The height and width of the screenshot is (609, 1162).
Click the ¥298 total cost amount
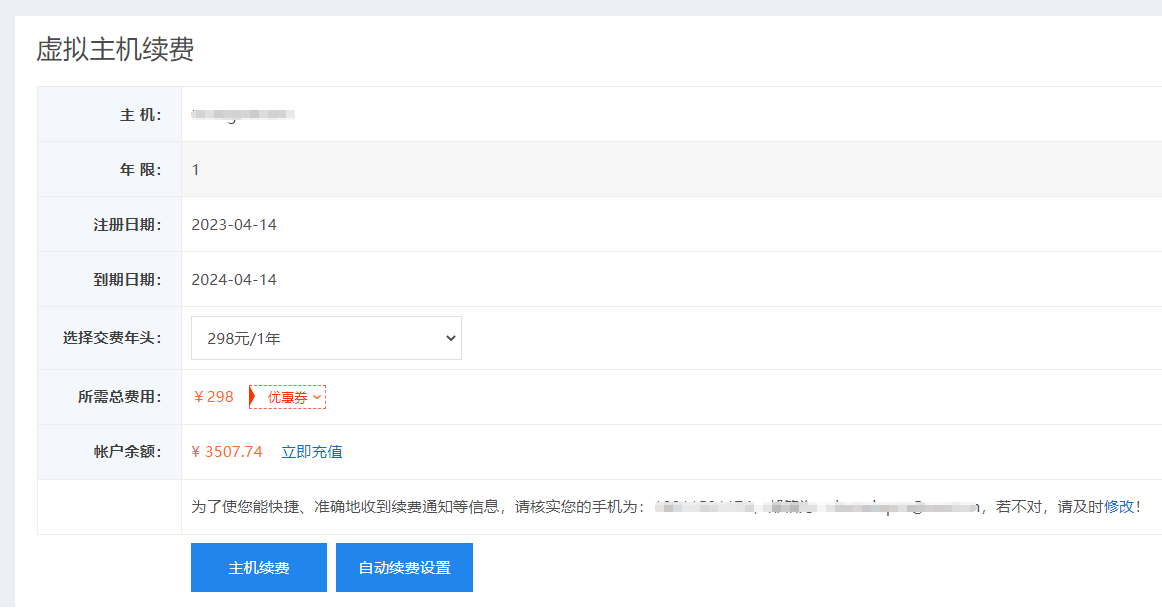pyautogui.click(x=213, y=397)
